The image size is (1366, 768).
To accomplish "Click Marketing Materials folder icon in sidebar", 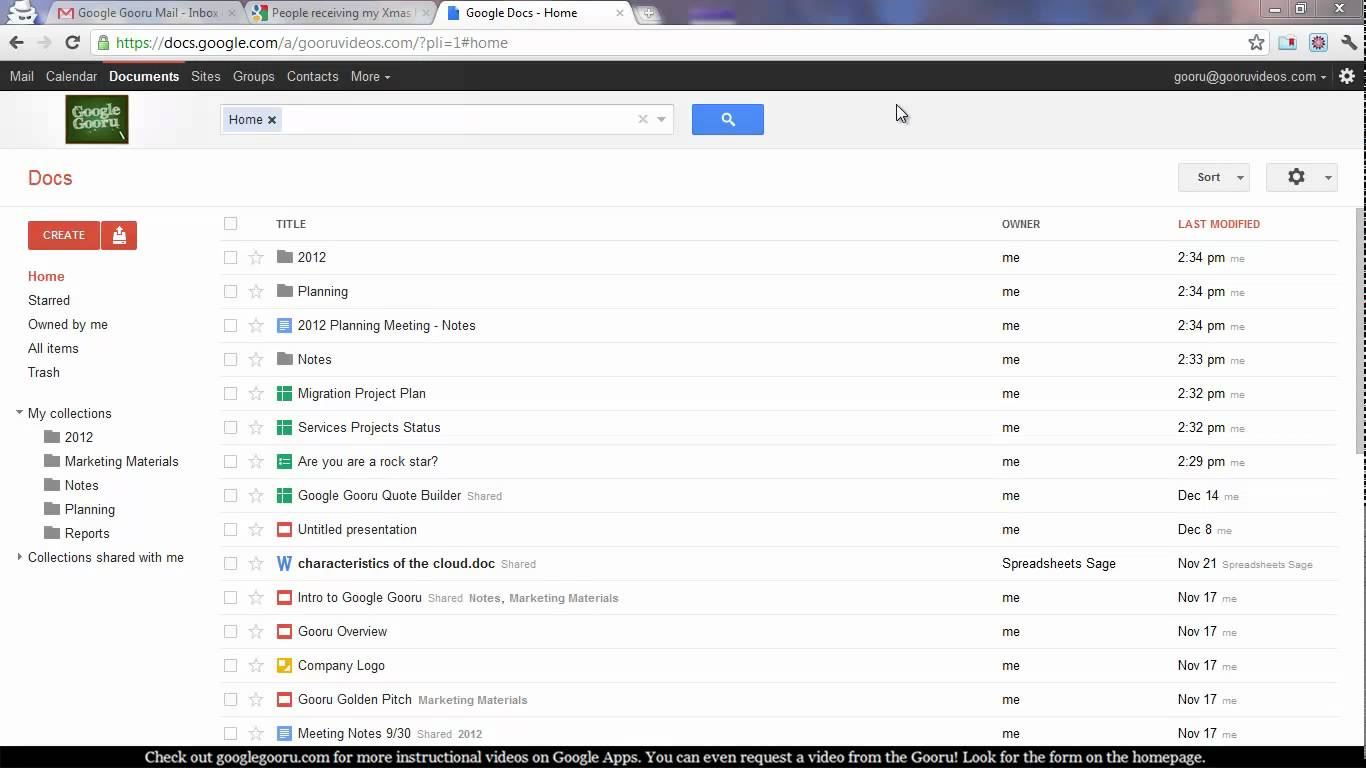I will 52,461.
